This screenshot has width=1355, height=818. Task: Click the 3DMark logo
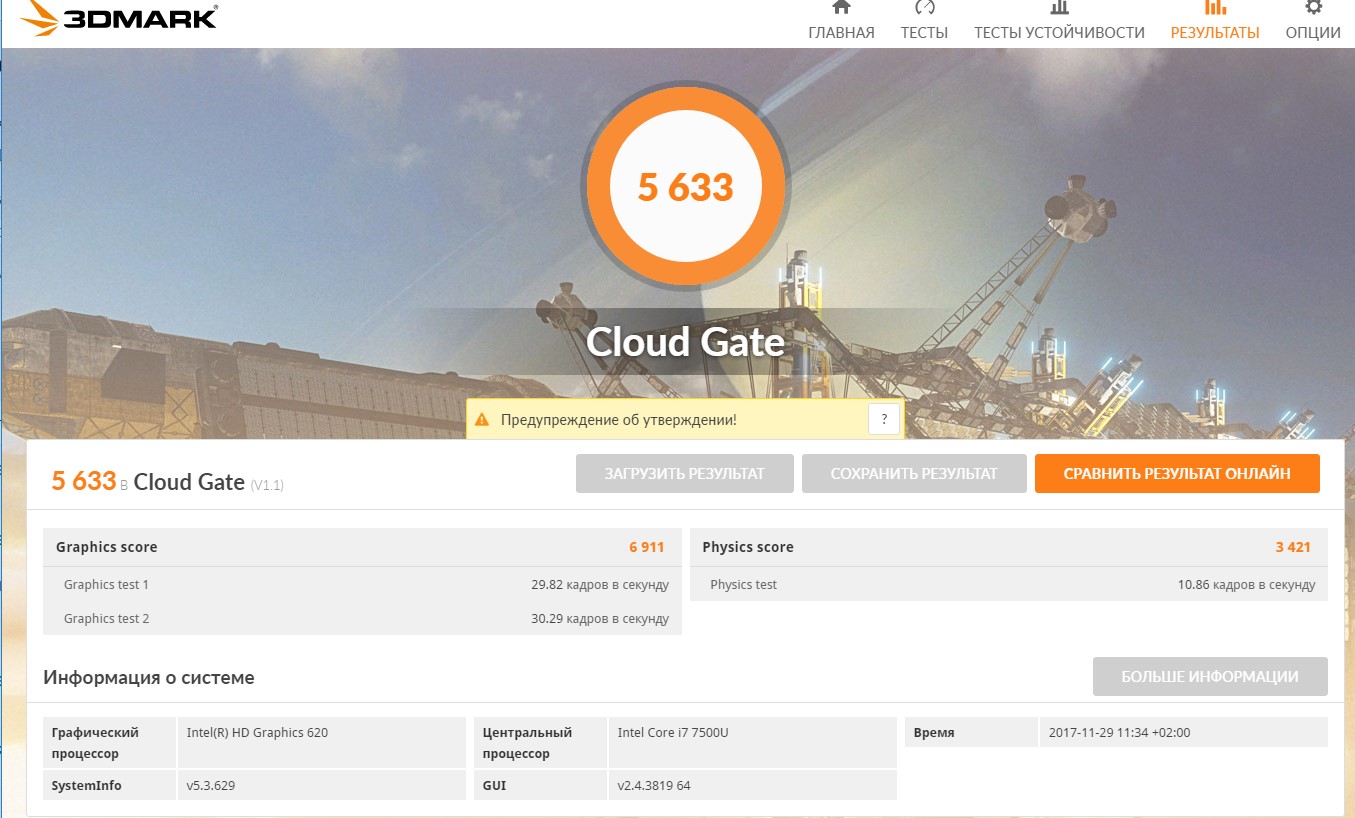coord(118,19)
